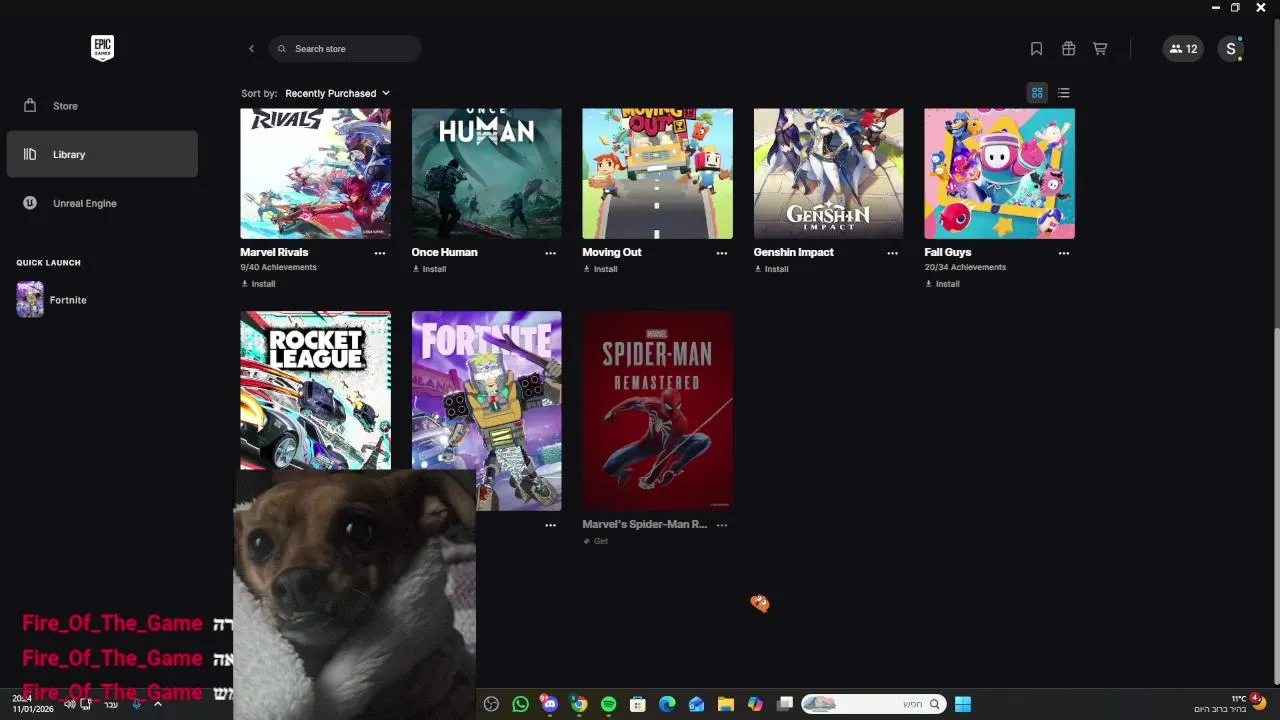Open Fortnite three-dot options menu
This screenshot has width=1280, height=720.
(551, 525)
